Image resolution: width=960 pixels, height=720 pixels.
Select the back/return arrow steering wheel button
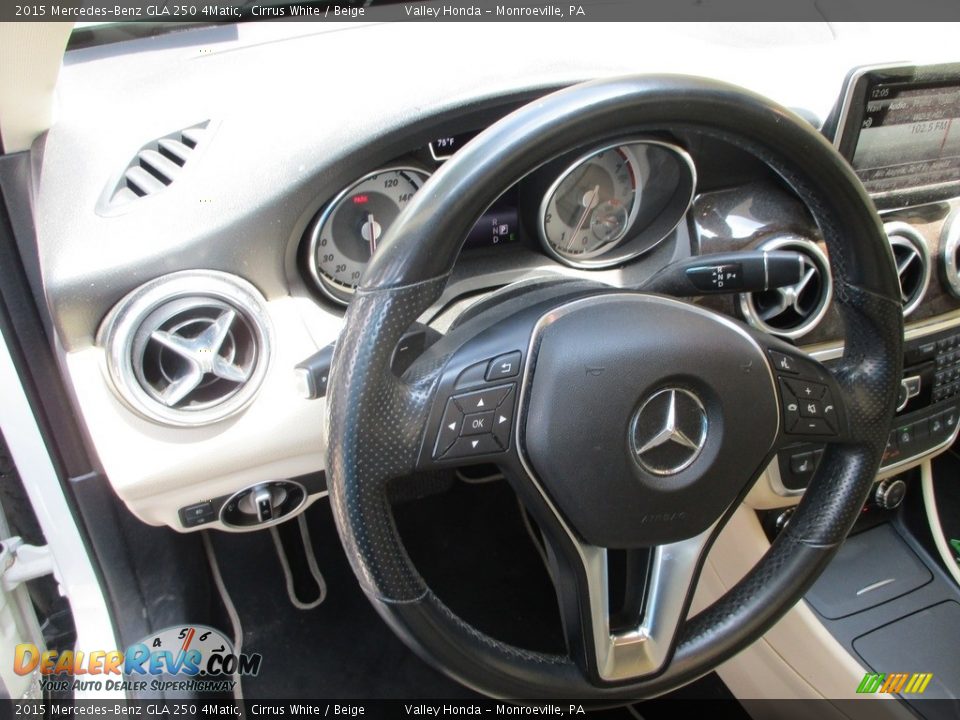[504, 366]
